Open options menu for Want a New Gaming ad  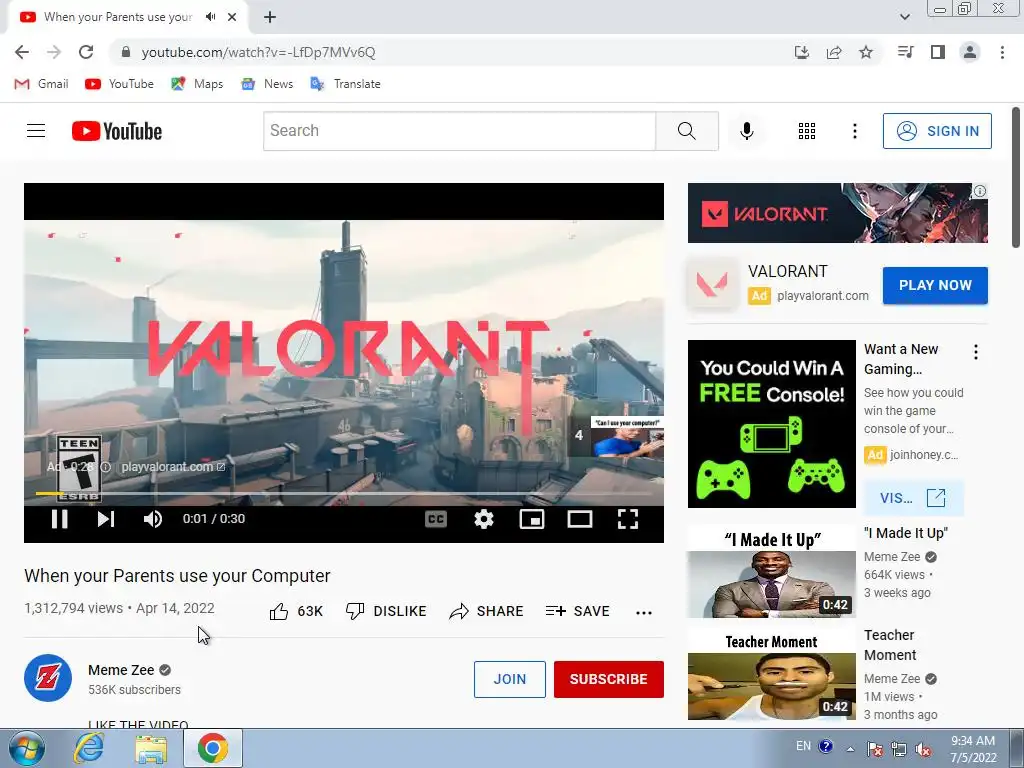tap(976, 353)
